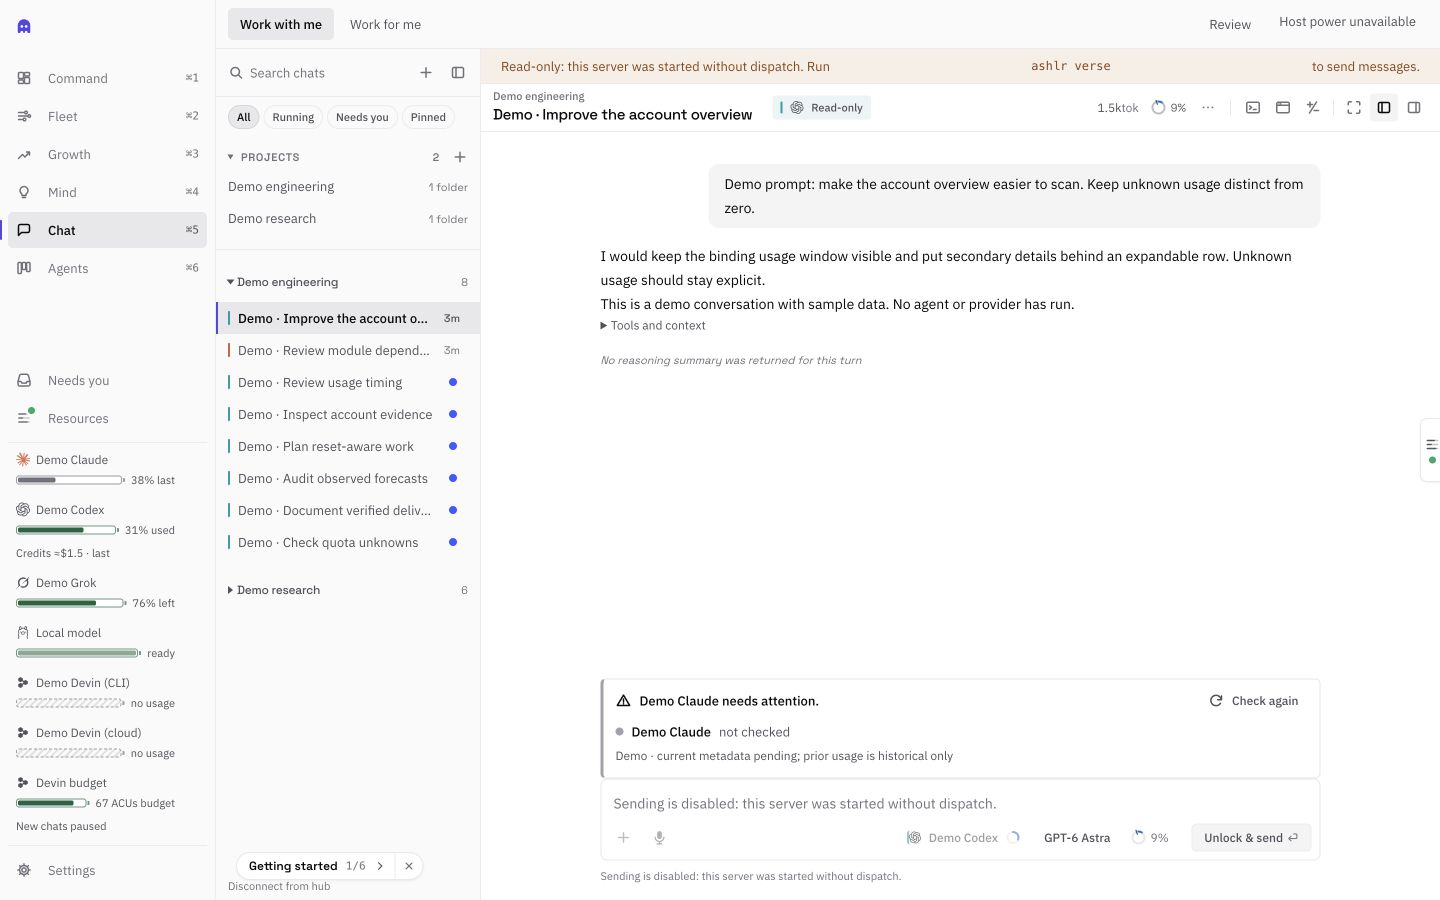The image size is (1440, 900).
Task: Close the Getting started banner
Action: click(x=409, y=866)
